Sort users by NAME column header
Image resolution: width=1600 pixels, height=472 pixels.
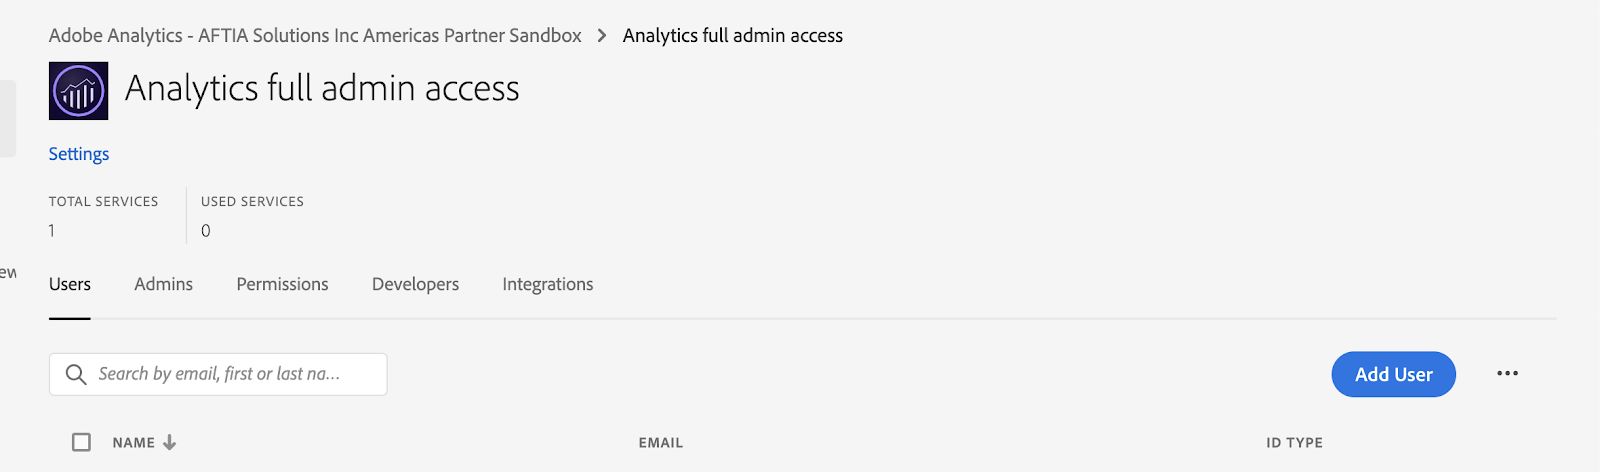pyautogui.click(x=133, y=442)
